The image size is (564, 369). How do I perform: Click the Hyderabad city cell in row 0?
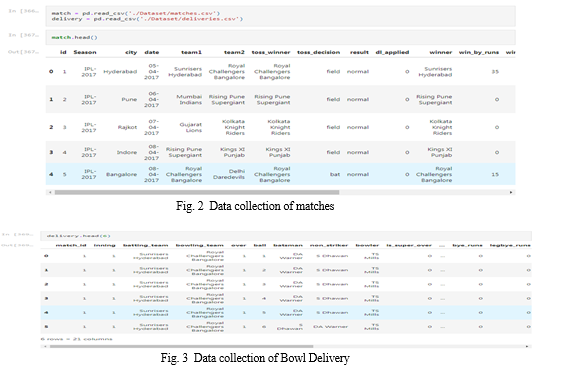(120, 72)
